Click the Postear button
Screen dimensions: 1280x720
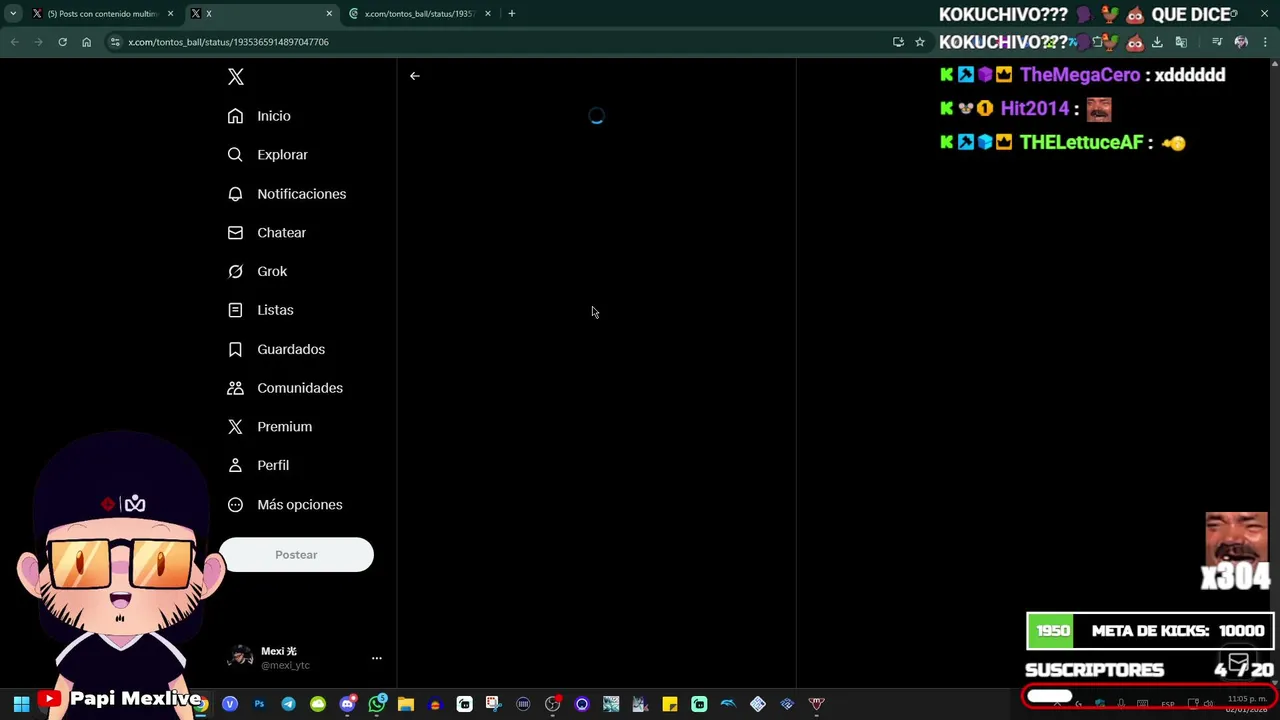[x=296, y=555]
